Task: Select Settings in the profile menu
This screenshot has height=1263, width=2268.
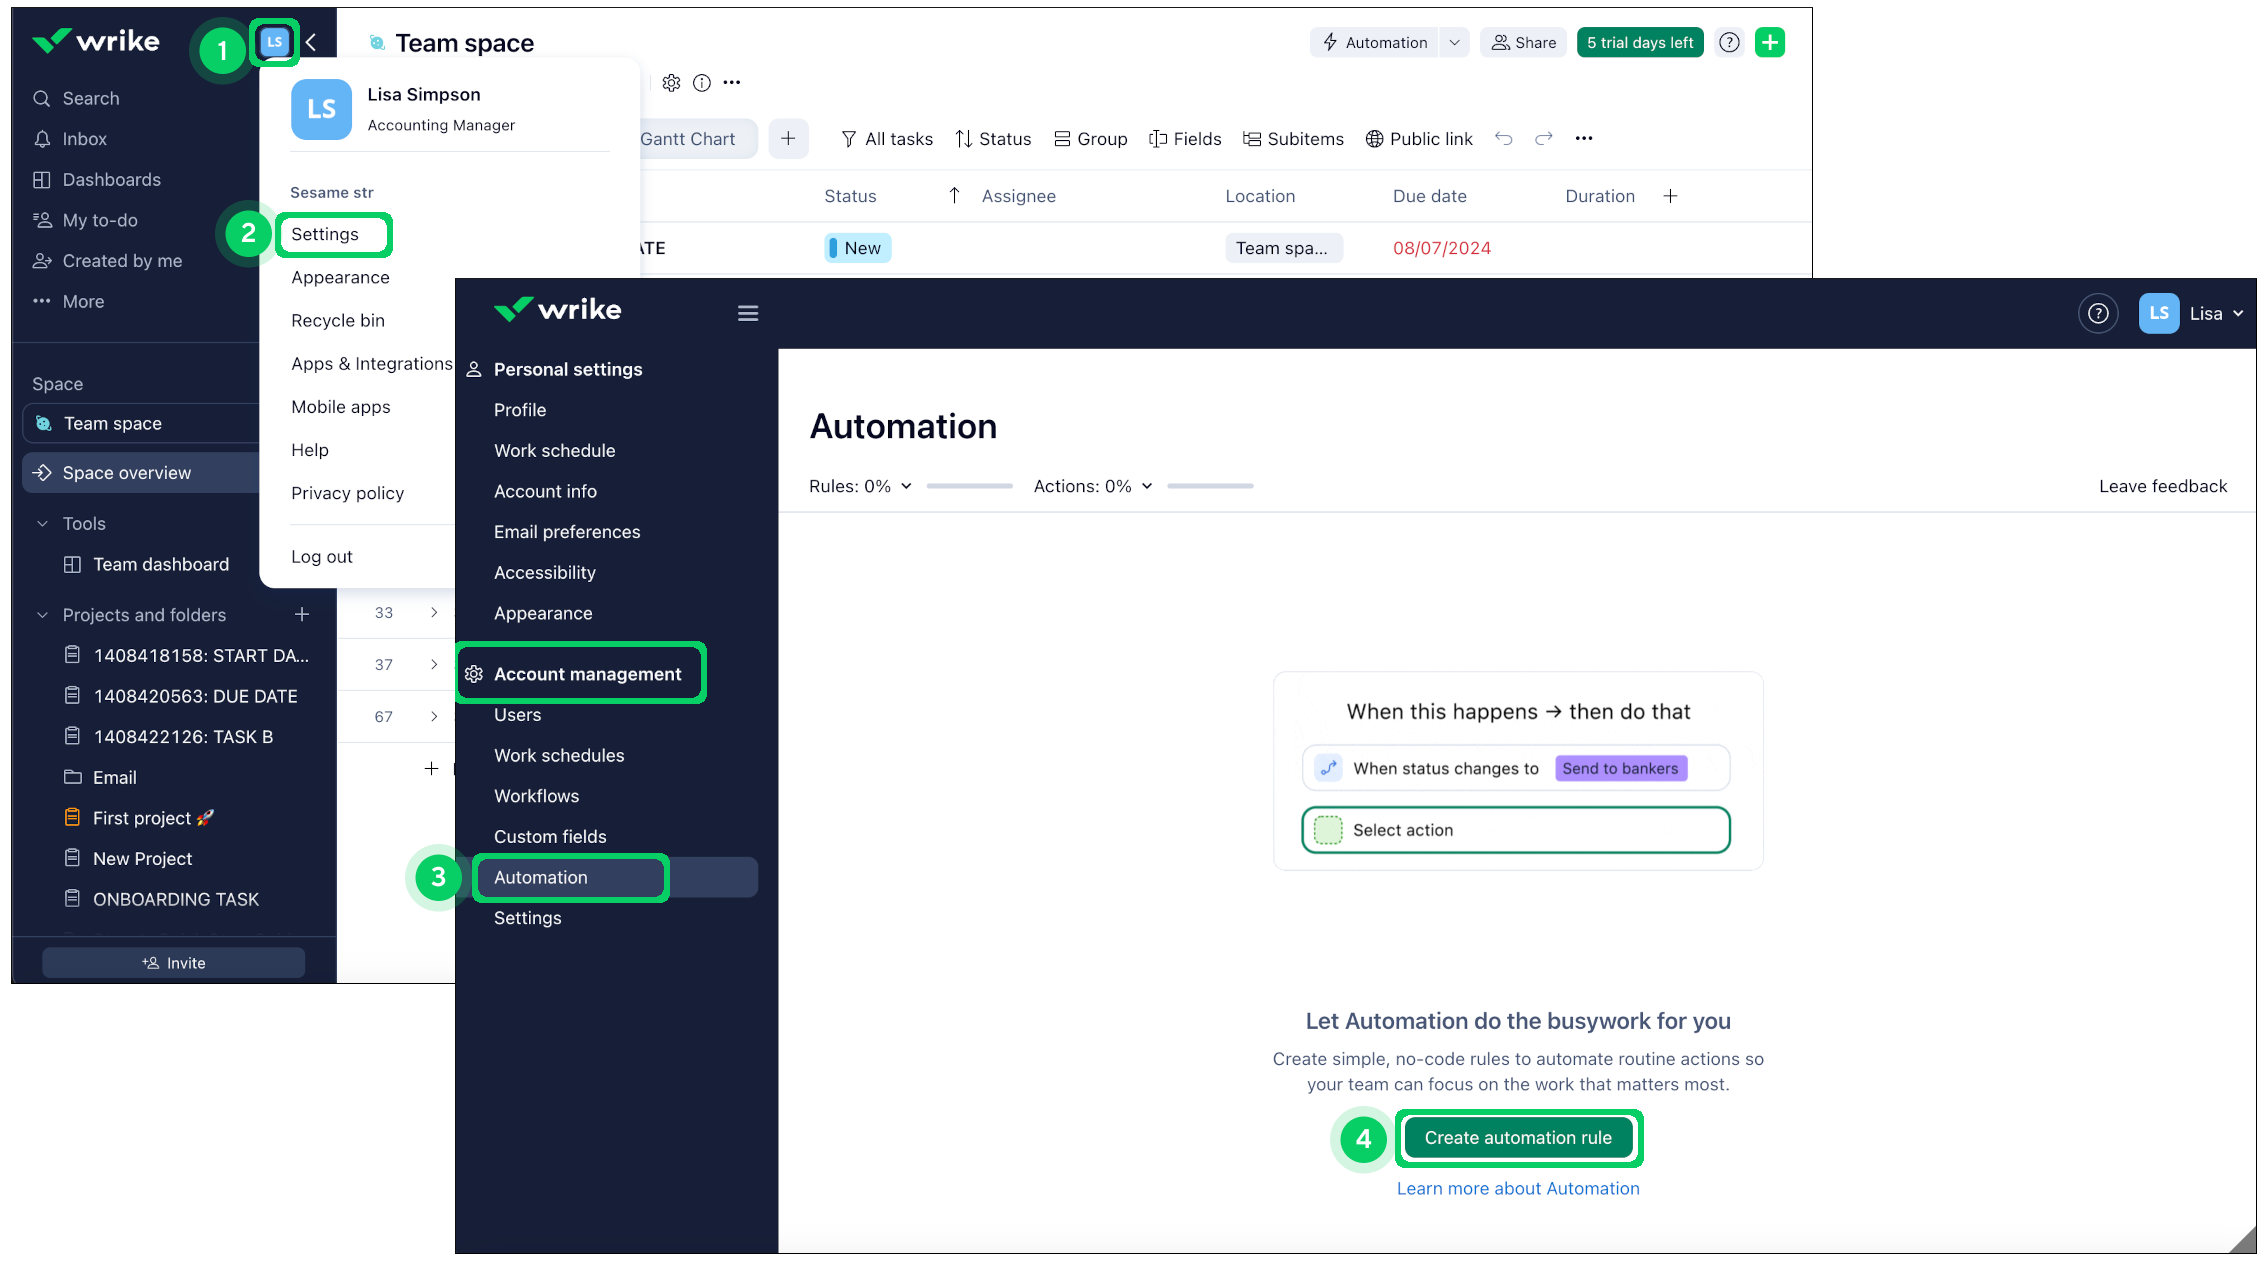Action: tap(325, 234)
